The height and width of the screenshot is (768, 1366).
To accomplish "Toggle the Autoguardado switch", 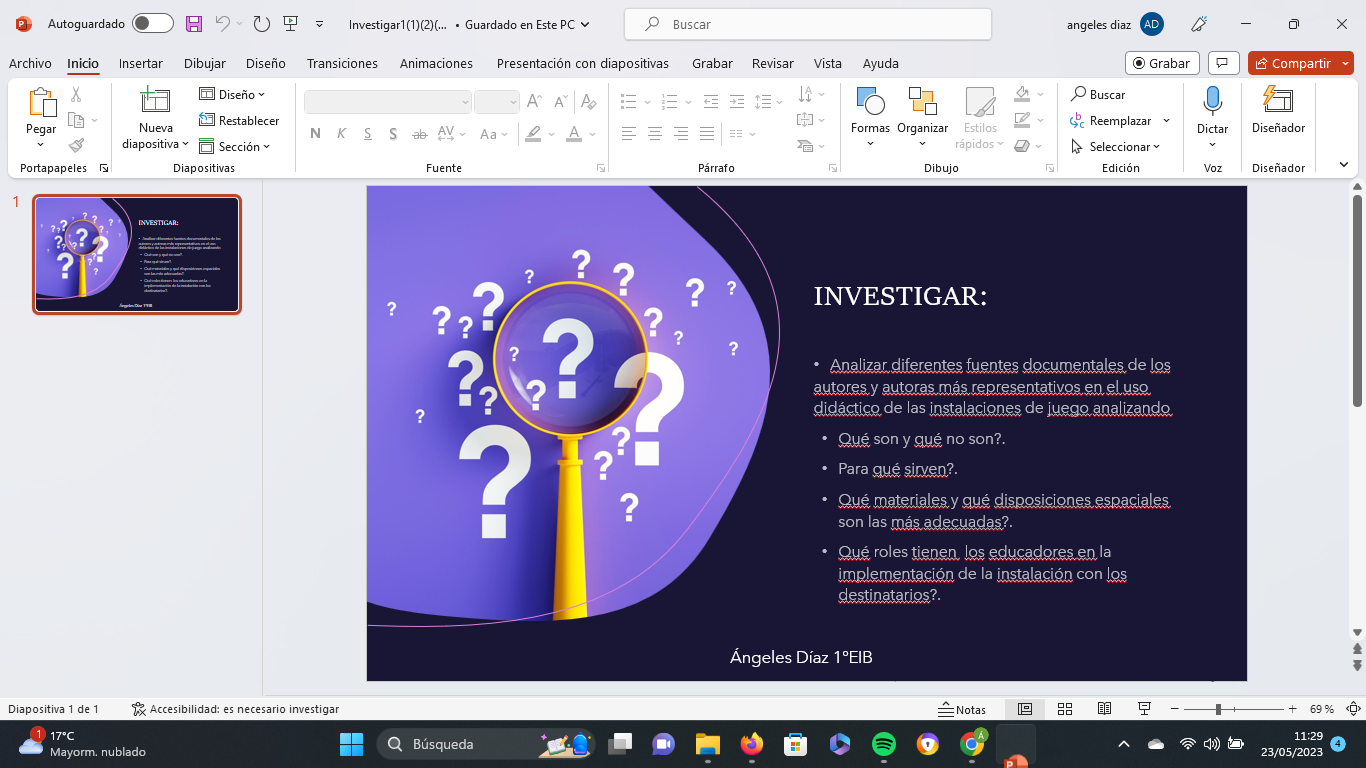I will 152,24.
